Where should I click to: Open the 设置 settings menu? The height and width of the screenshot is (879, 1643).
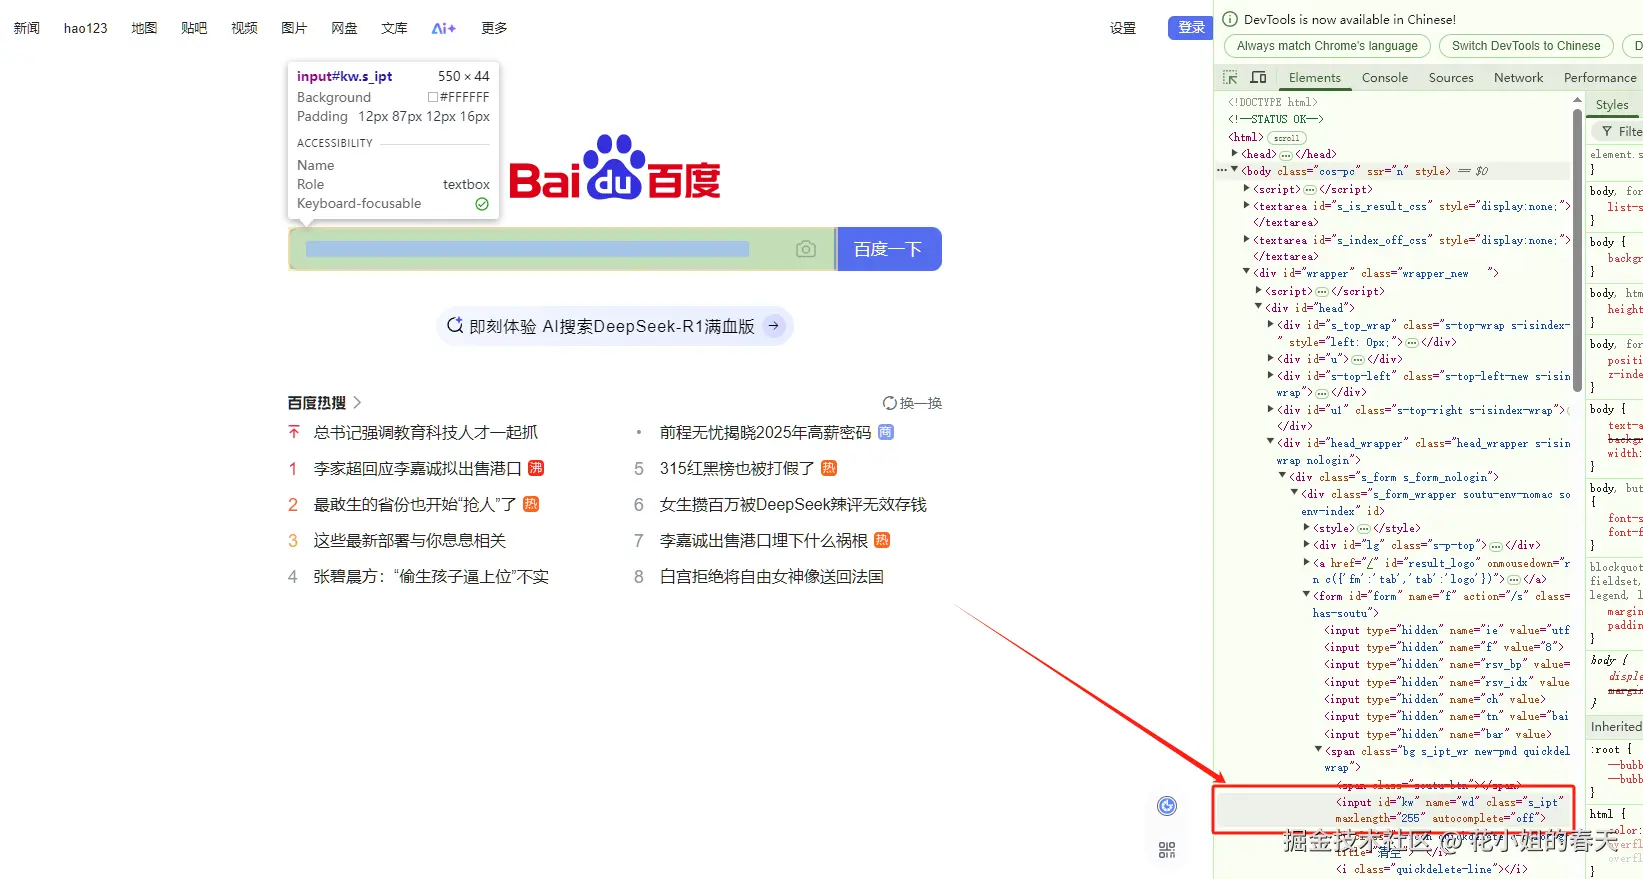pos(1123,28)
